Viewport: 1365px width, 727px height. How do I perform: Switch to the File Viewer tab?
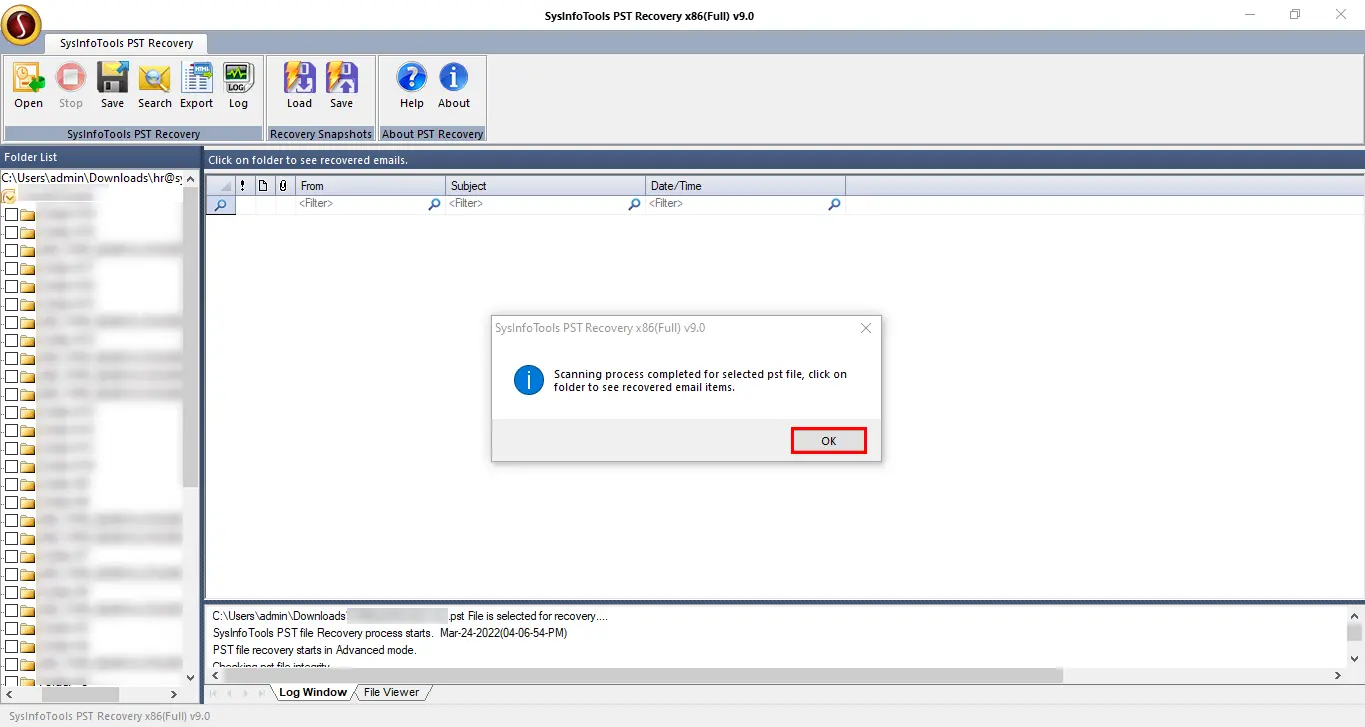point(391,692)
